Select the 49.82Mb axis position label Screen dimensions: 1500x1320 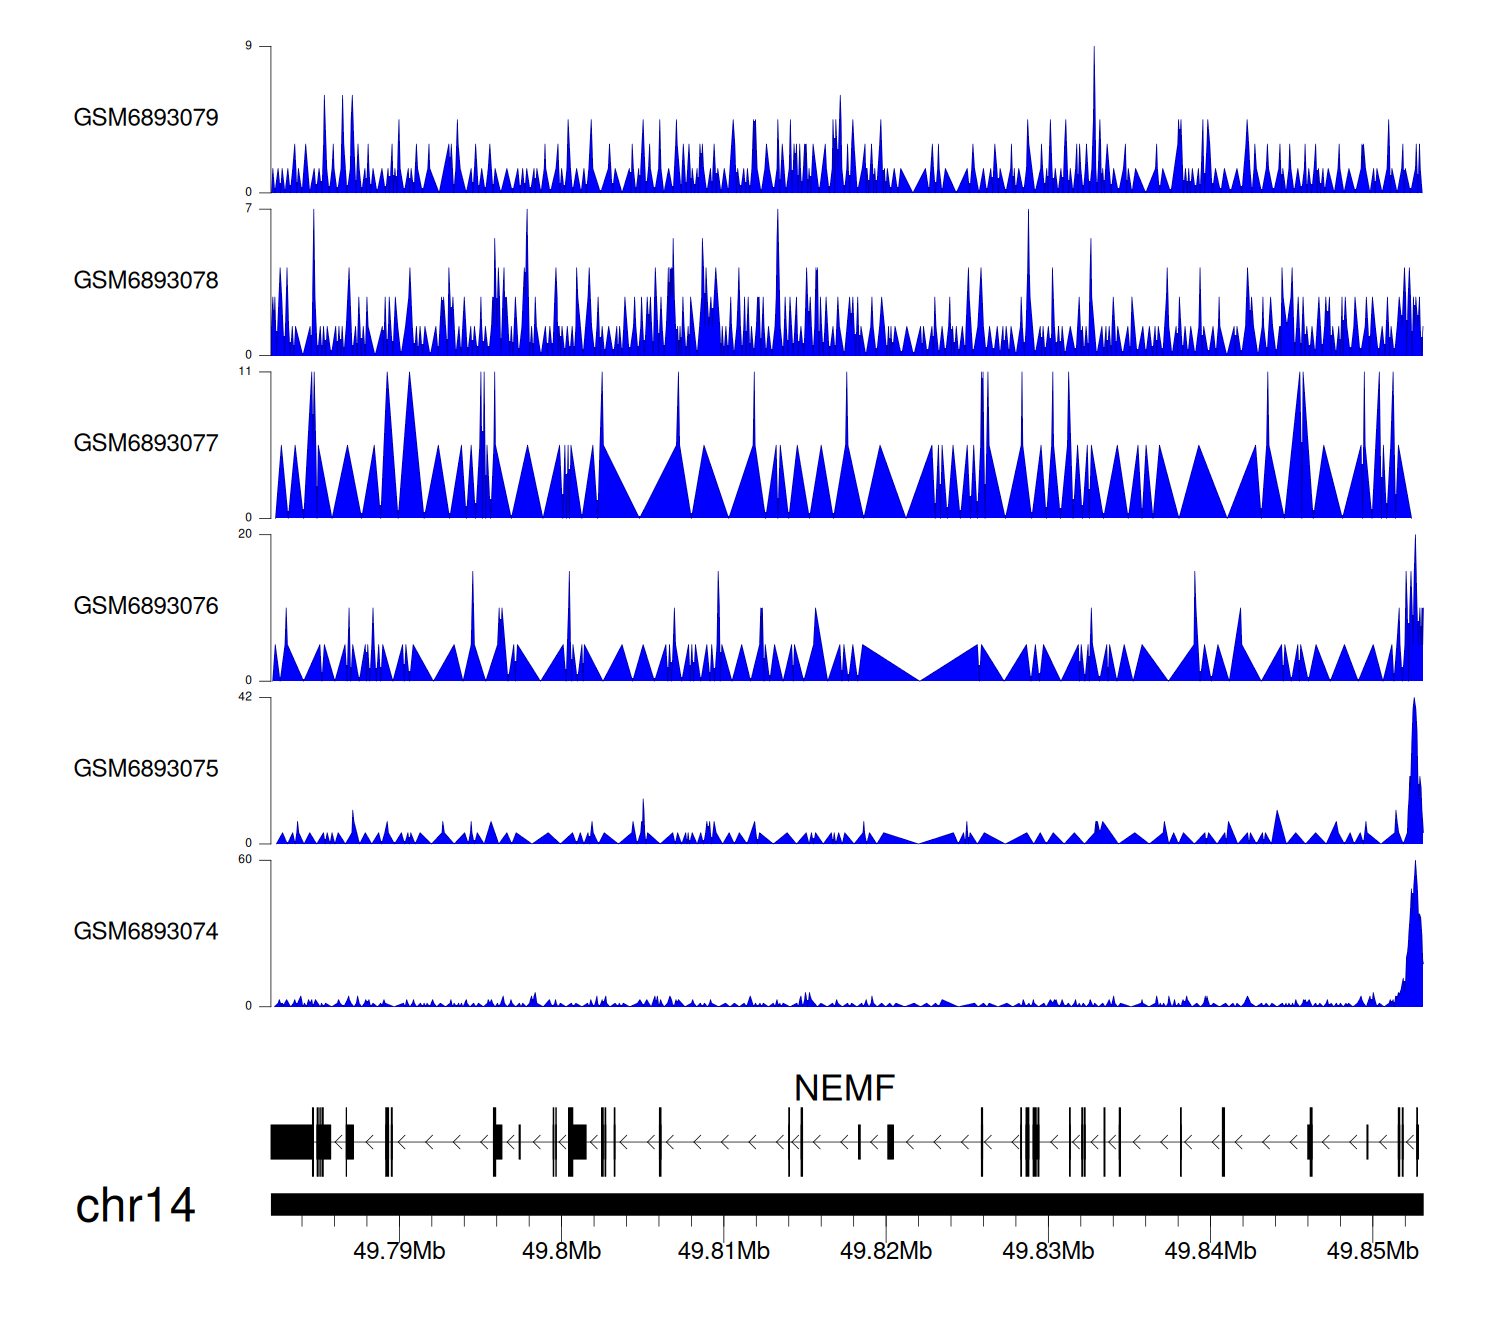(x=886, y=1251)
